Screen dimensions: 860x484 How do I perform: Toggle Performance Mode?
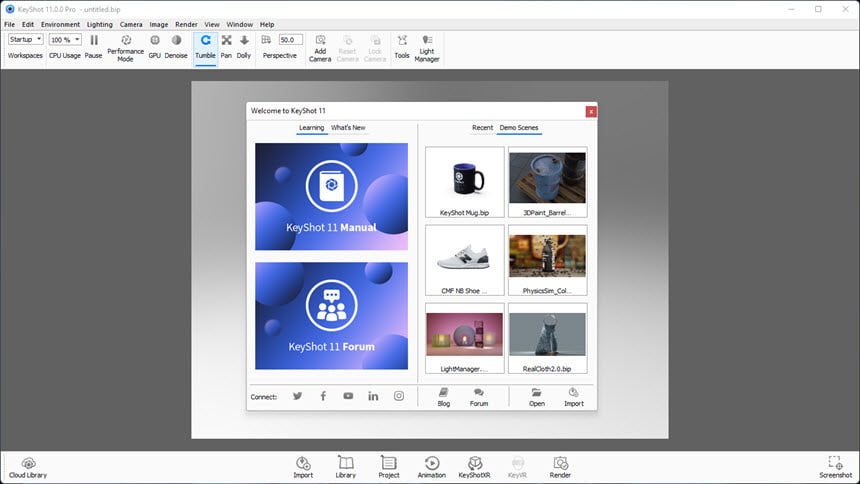[126, 48]
